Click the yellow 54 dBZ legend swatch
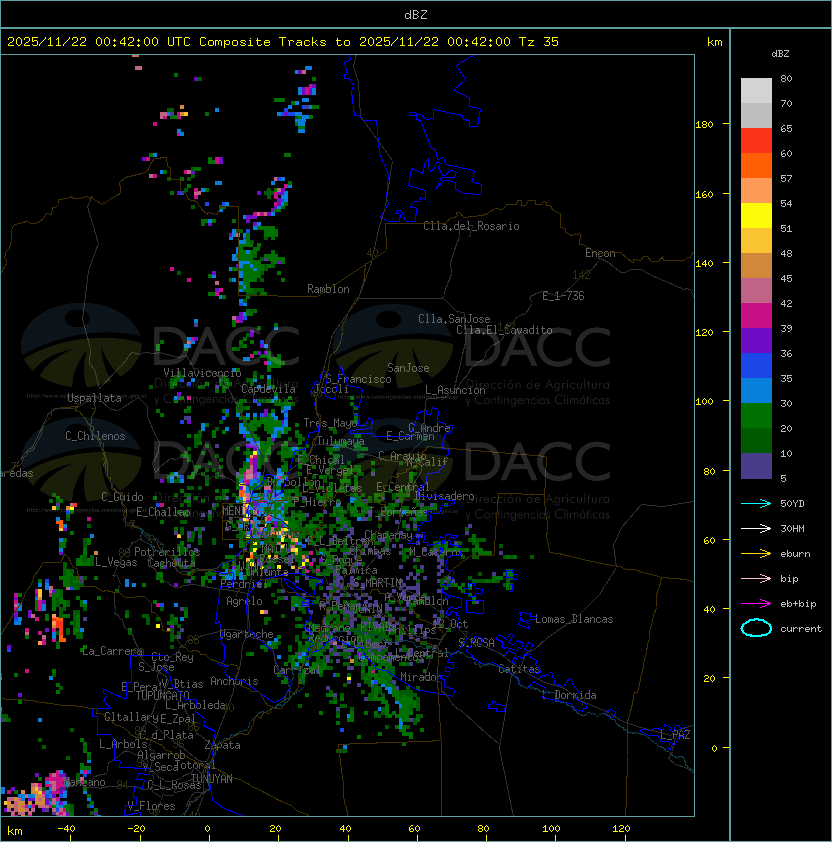832x842 pixels. pos(756,215)
